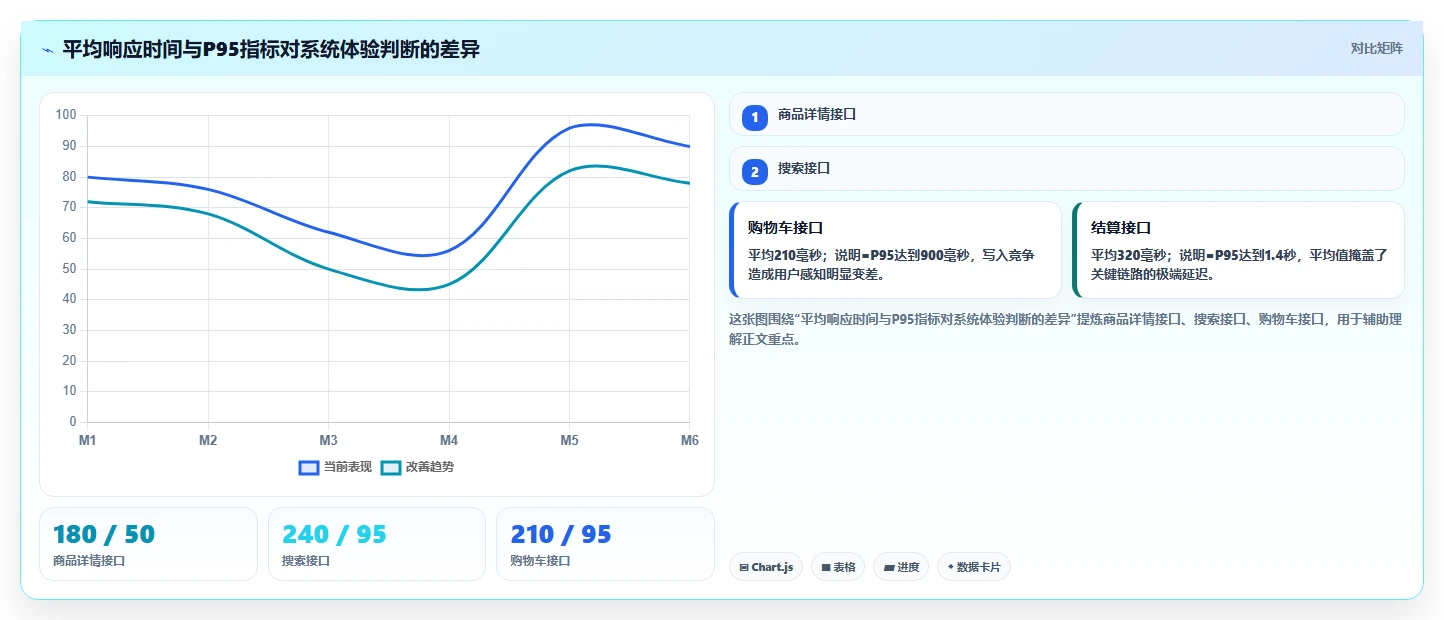Image resolution: width=1444 pixels, height=620 pixels.
Task: Click the summary paragraph starting 这张图围绕
Action: point(1066,329)
